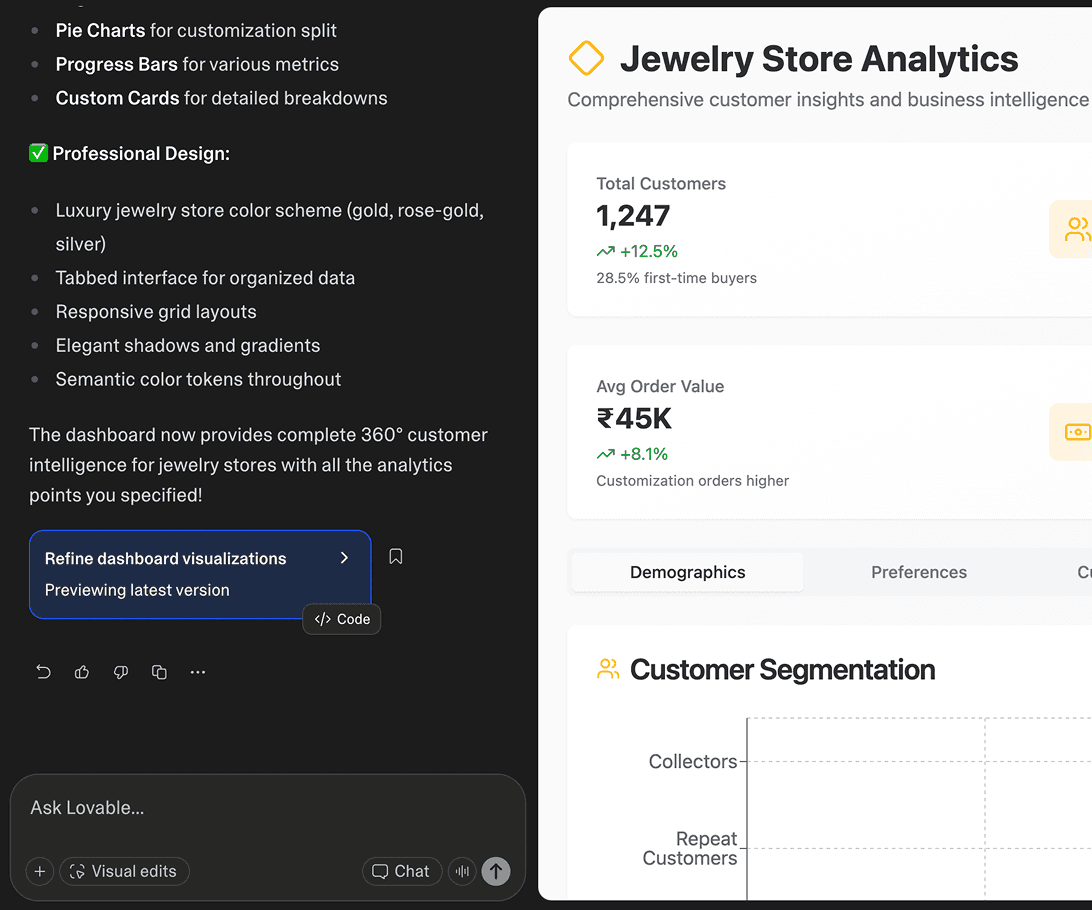Click the voice input waveform icon
The image size is (1092, 910).
click(462, 871)
